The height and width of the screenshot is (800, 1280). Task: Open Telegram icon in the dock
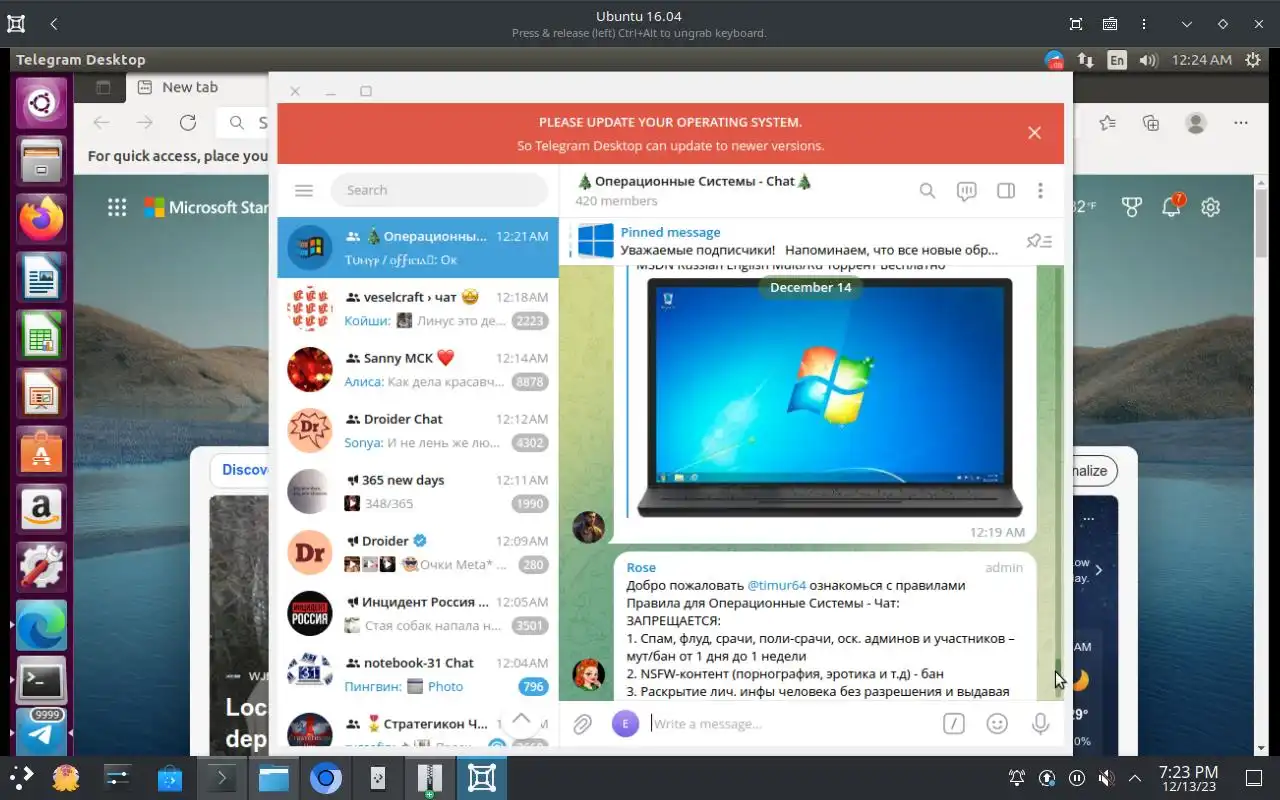(x=41, y=734)
